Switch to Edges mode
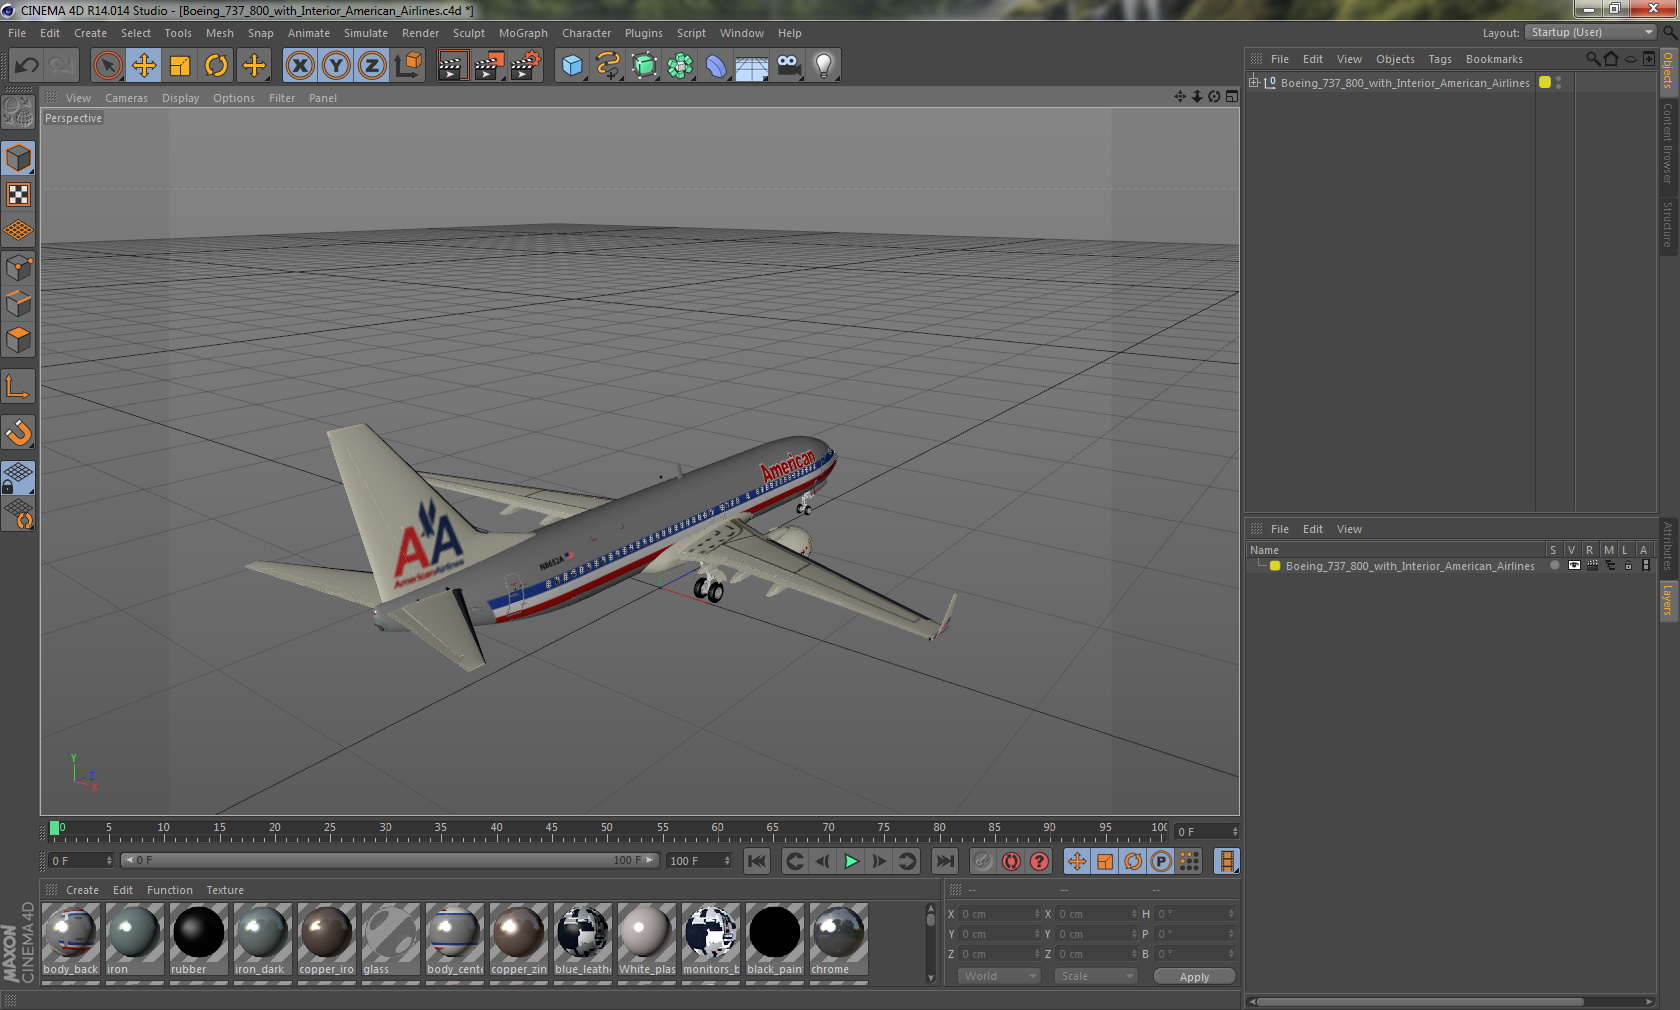Image resolution: width=1680 pixels, height=1010 pixels. point(18,304)
